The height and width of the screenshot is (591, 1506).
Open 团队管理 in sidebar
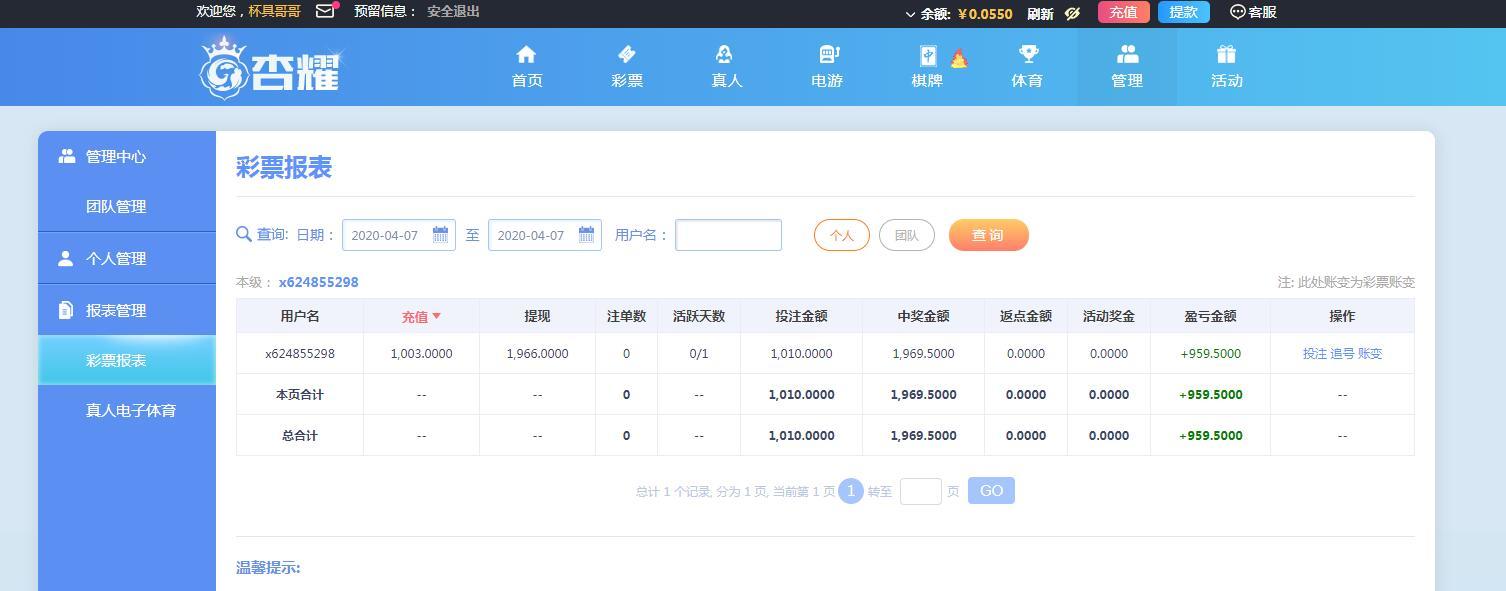coord(116,206)
